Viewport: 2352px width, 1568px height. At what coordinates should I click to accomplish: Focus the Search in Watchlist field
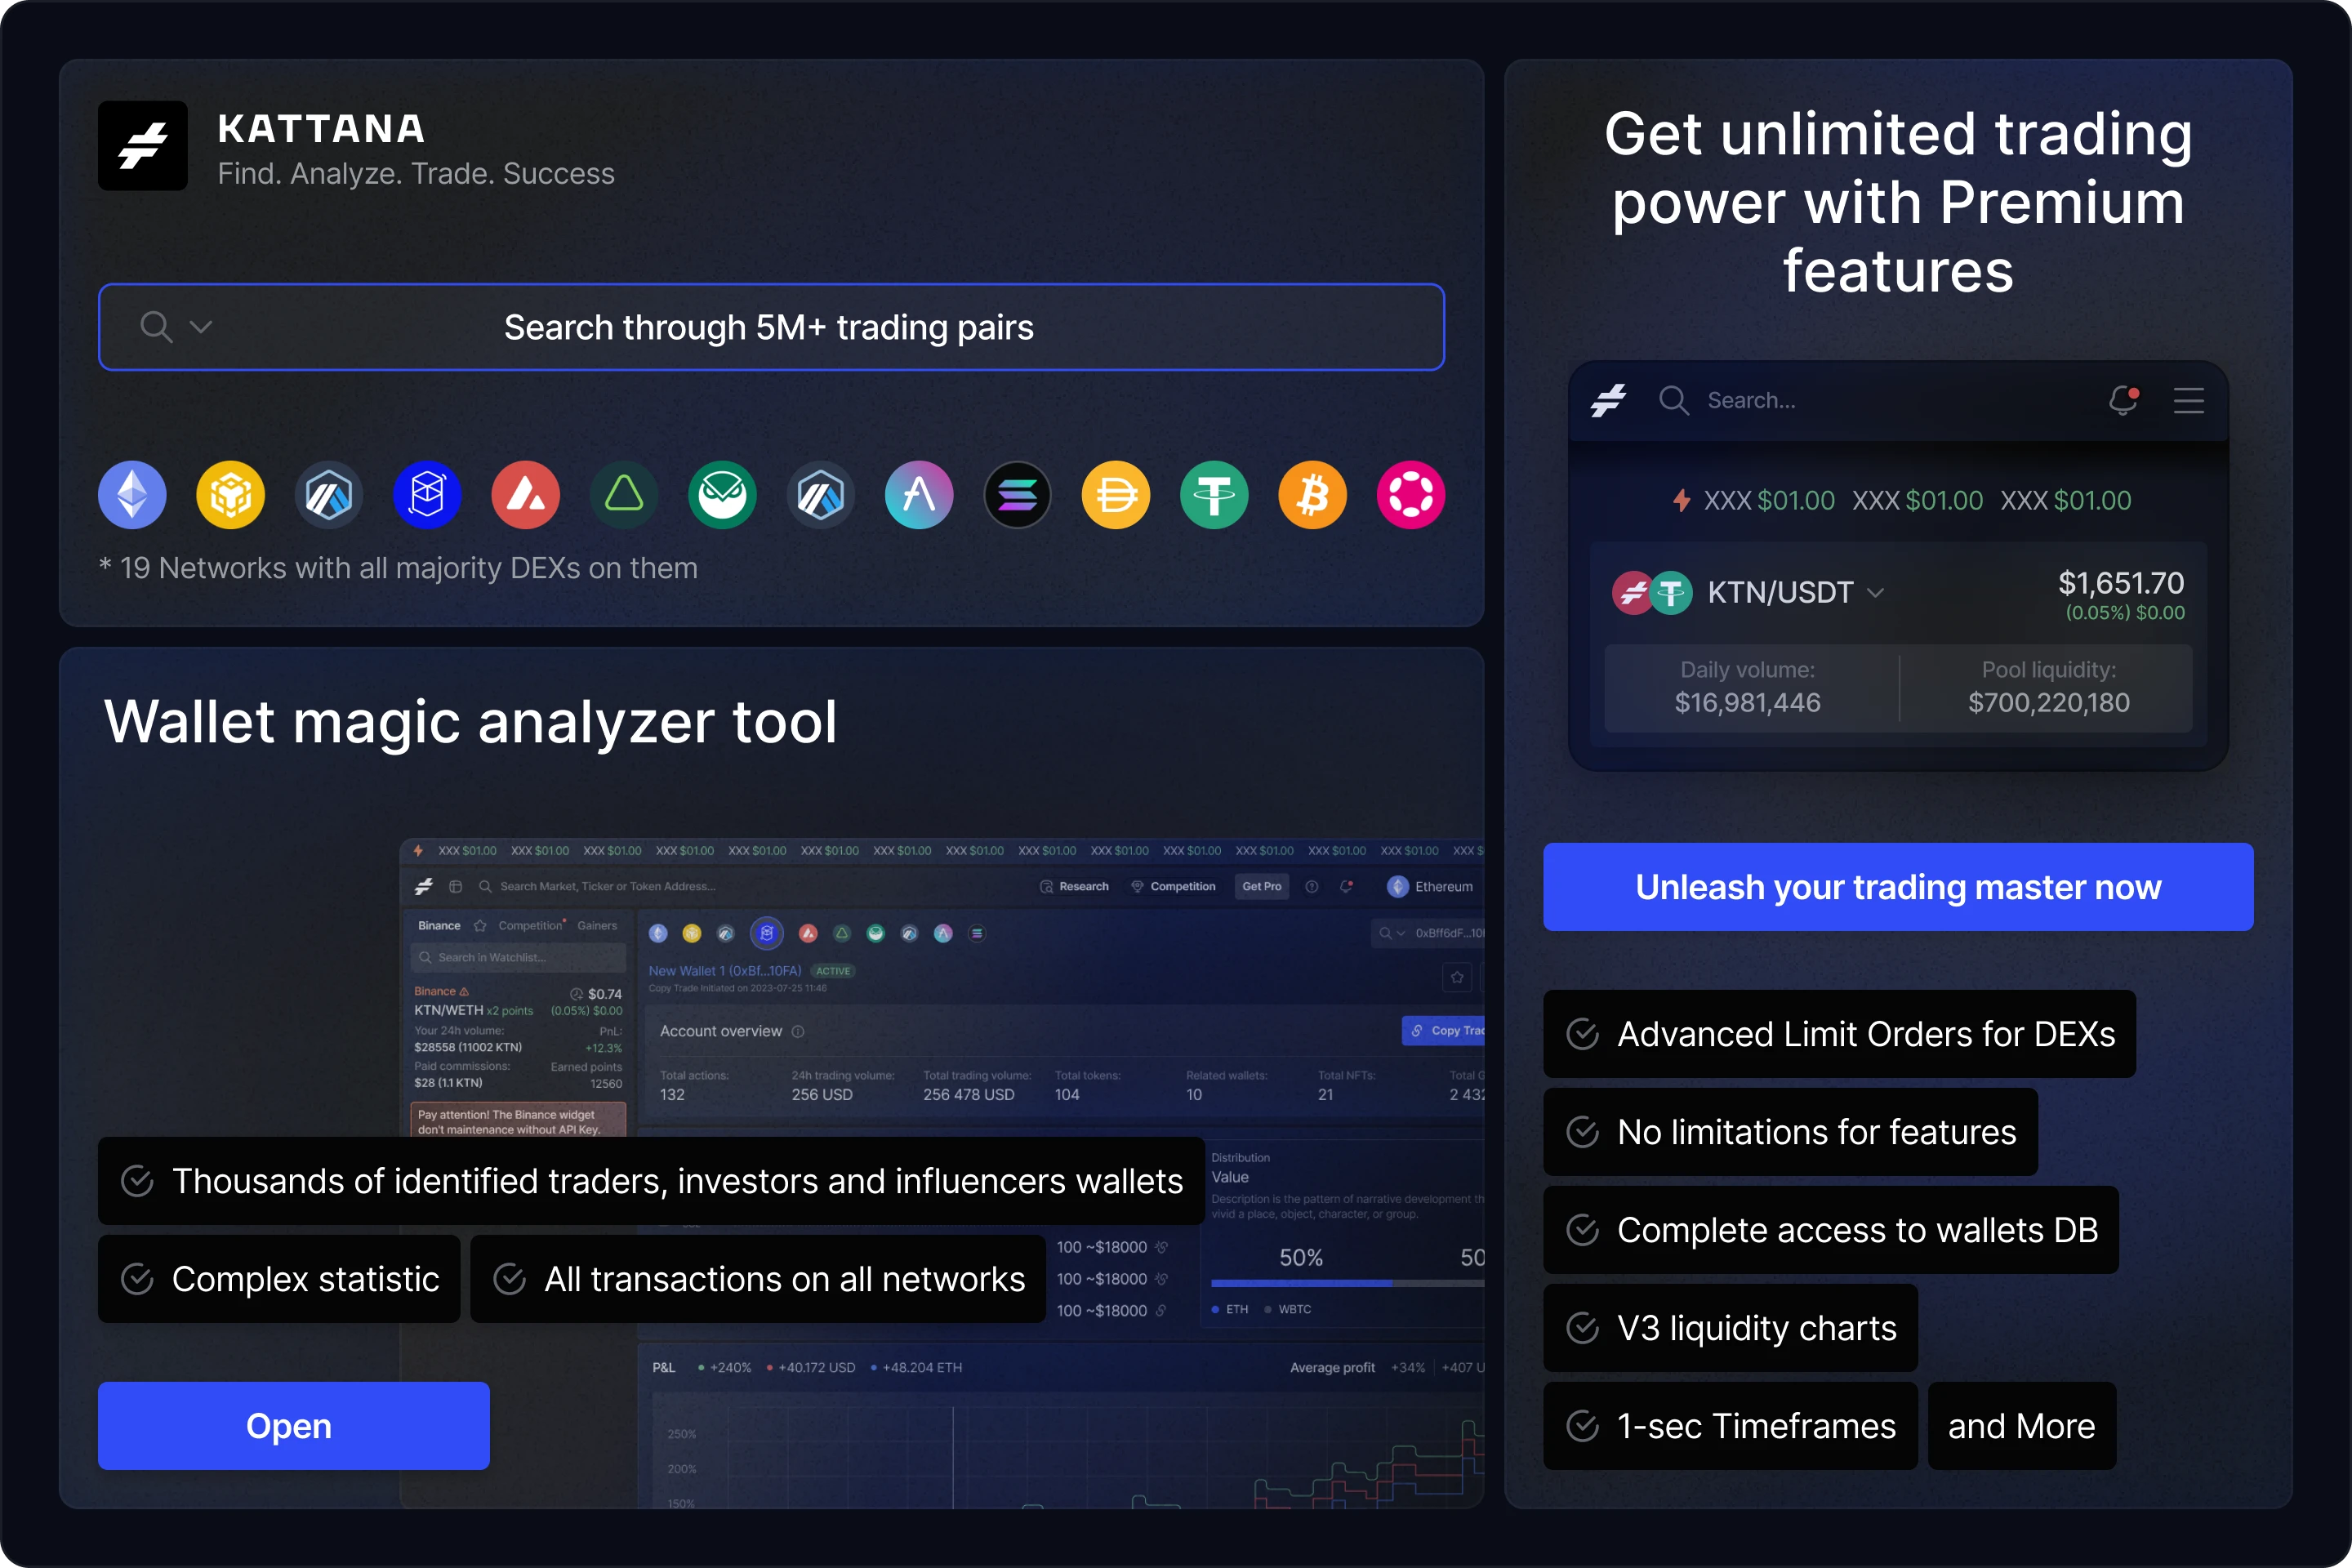[x=518, y=957]
